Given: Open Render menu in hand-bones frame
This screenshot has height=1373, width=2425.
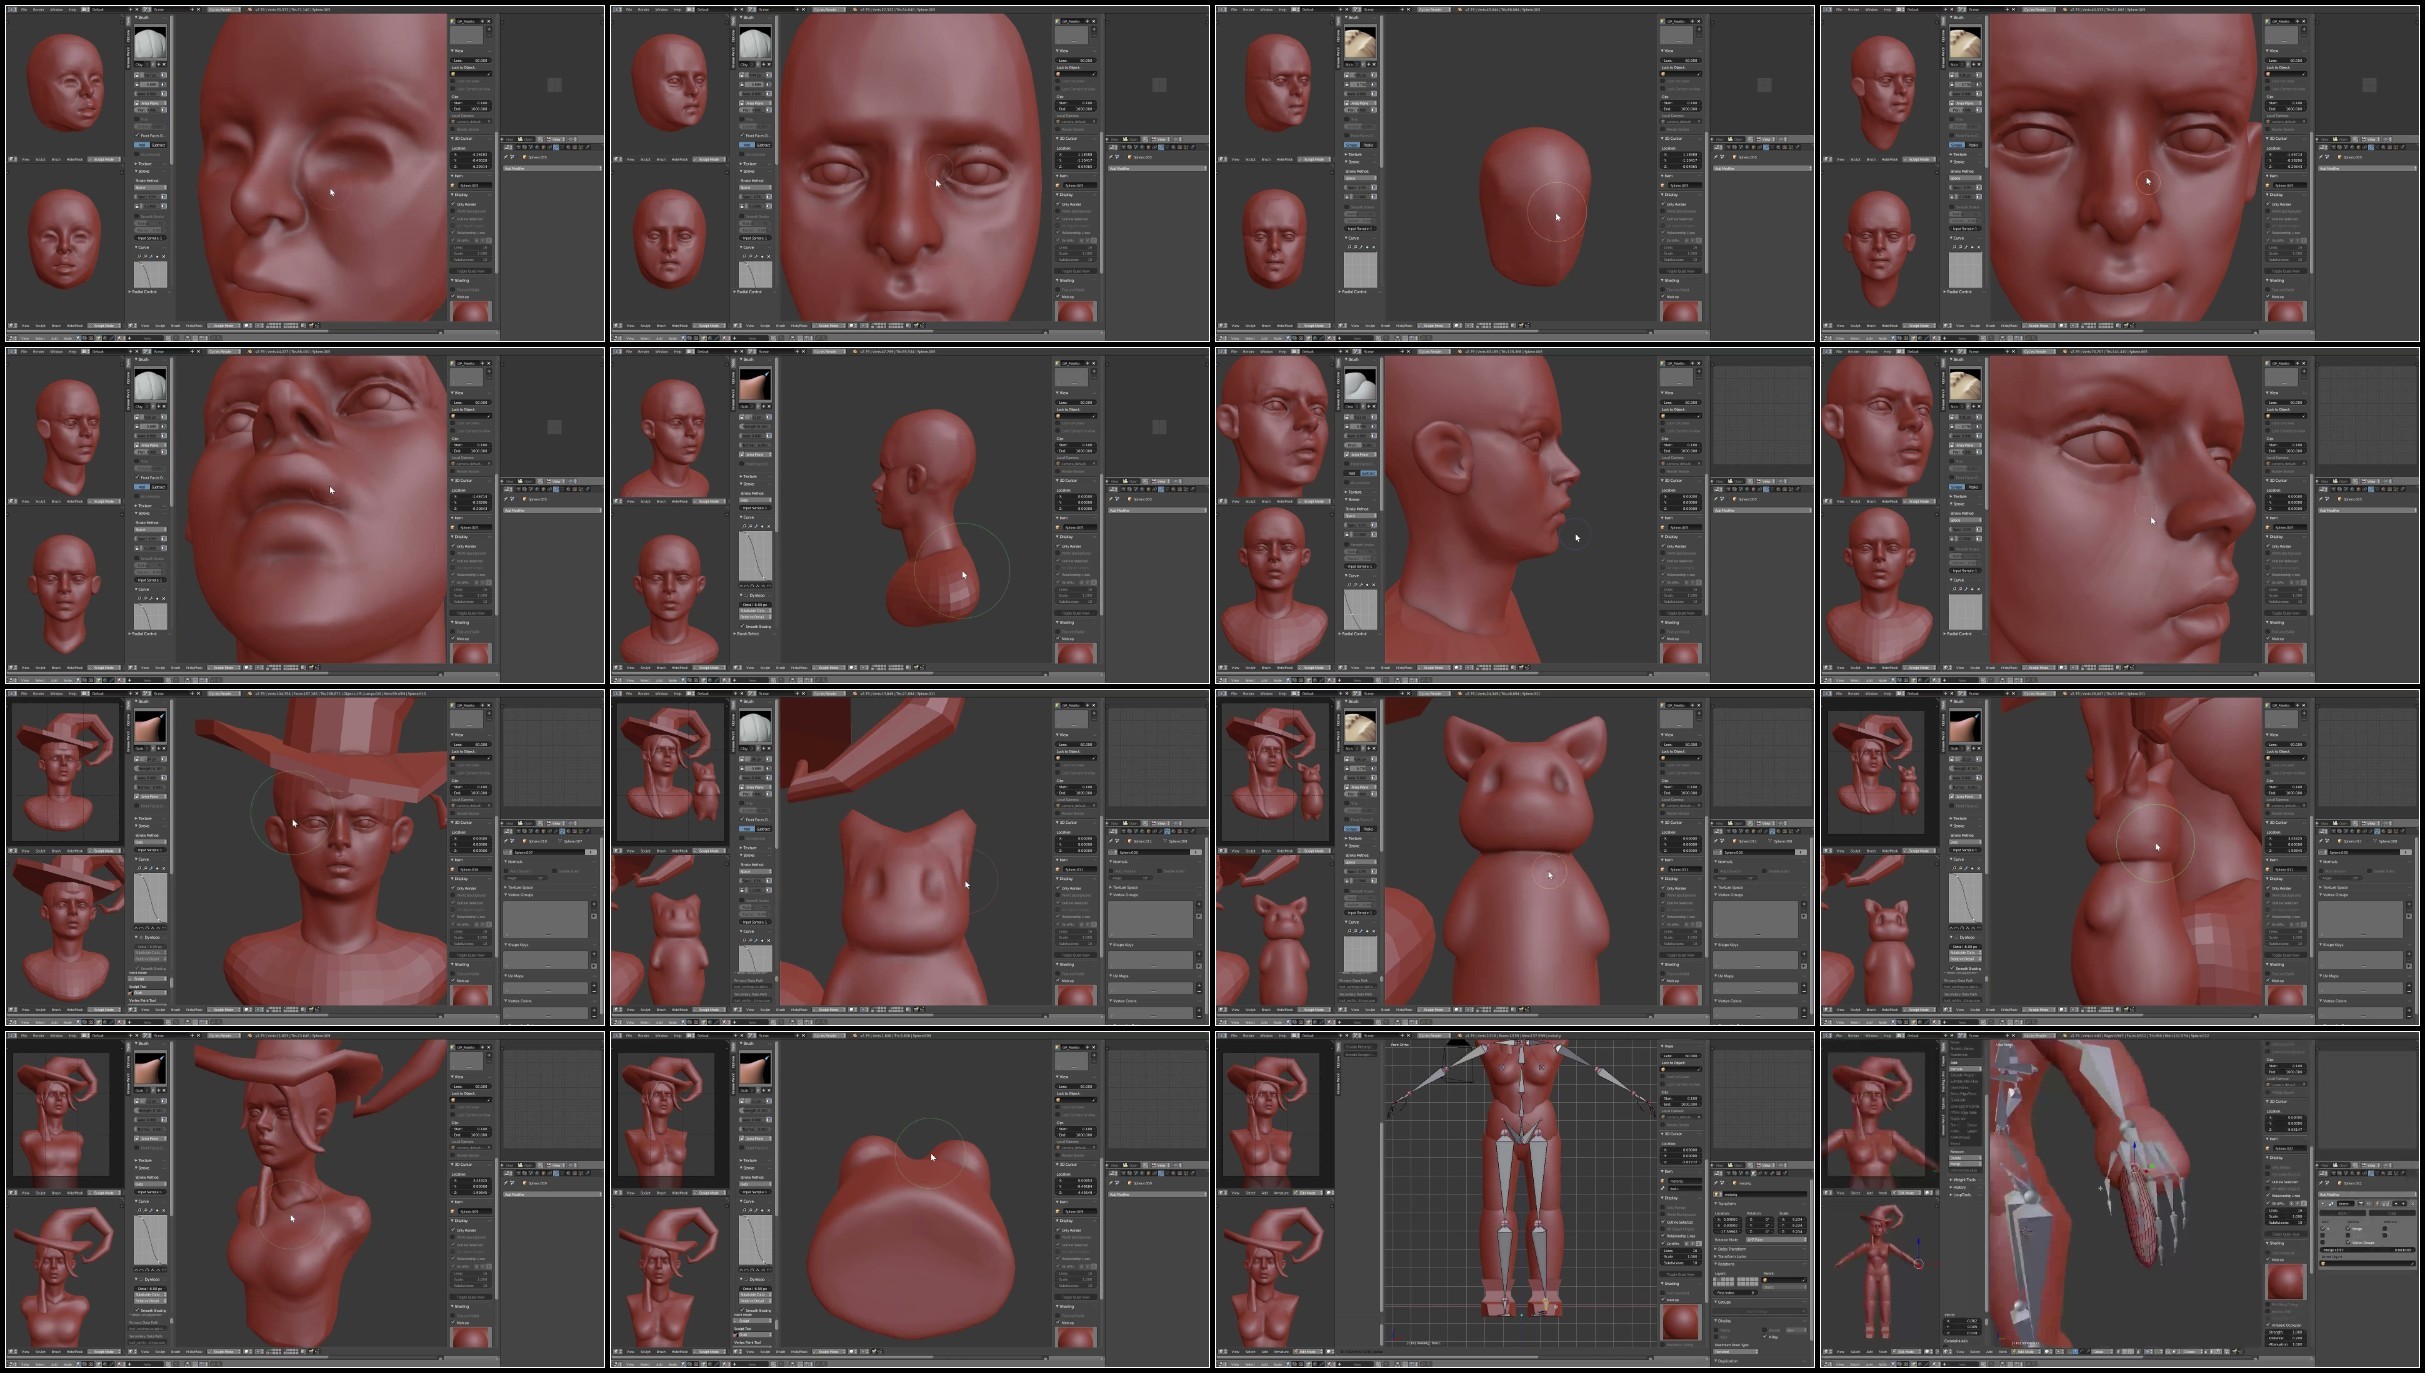Looking at the screenshot, I should coord(1853,1035).
